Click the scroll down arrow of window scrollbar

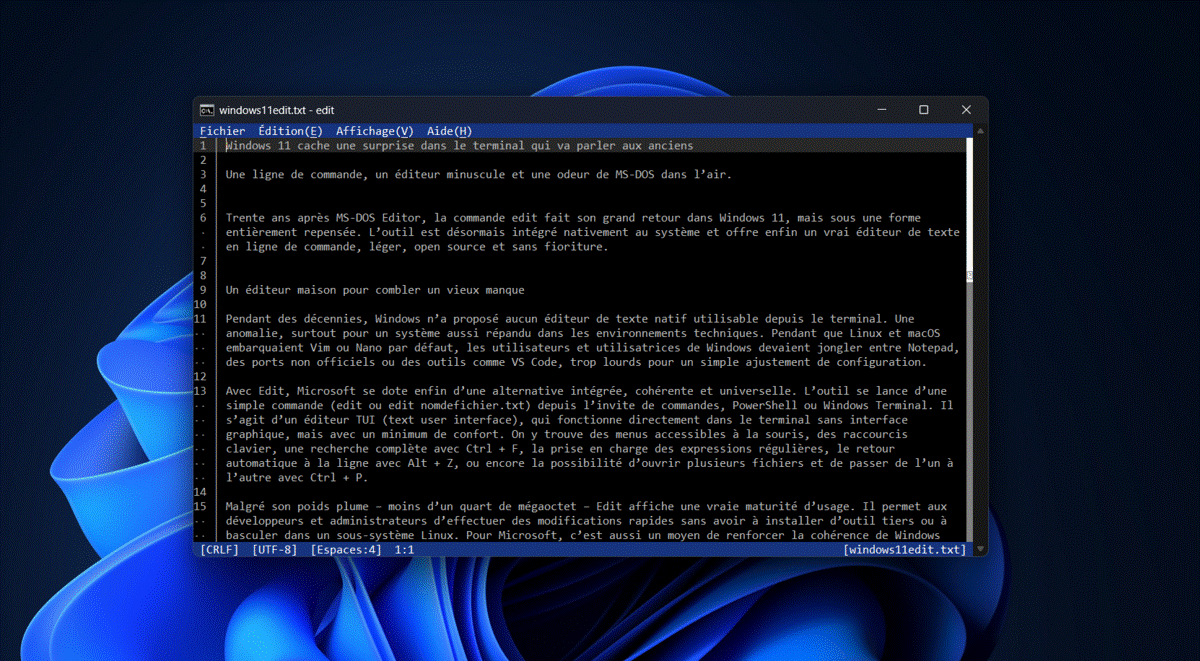click(978, 549)
